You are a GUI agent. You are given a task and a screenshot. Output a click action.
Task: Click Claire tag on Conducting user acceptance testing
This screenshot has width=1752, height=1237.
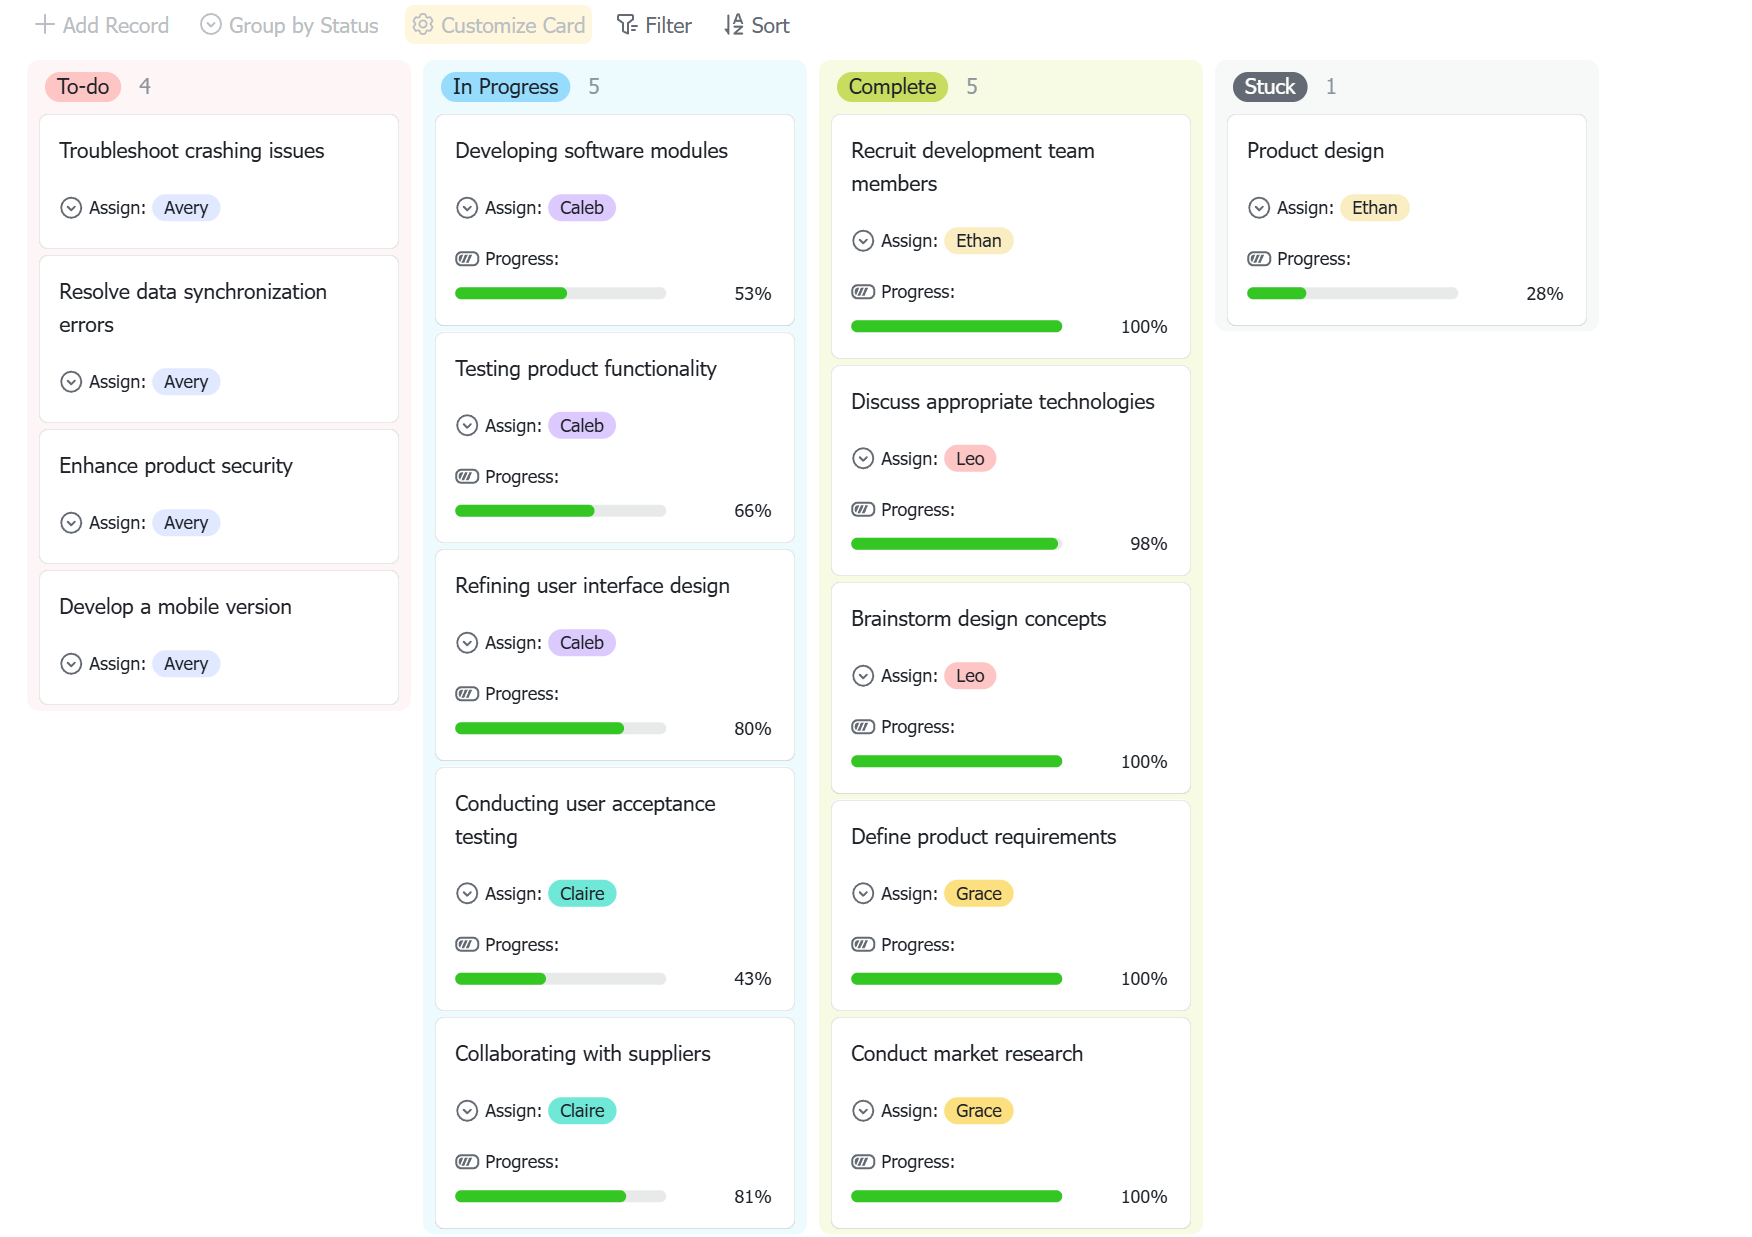coord(582,894)
